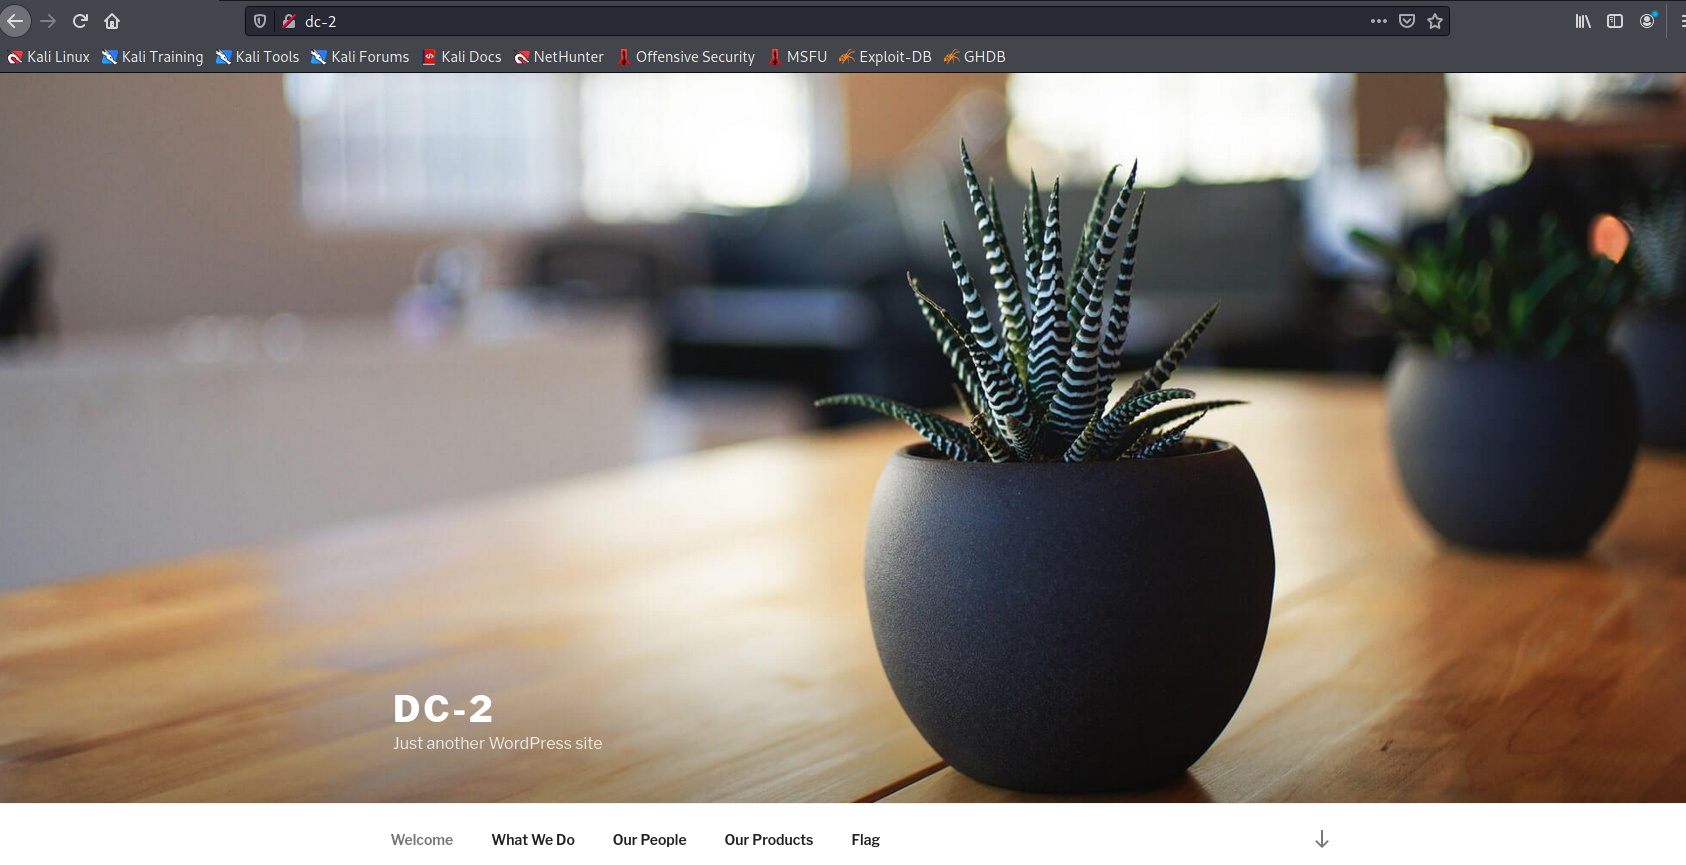Open page actions three-dot menu

(x=1379, y=21)
